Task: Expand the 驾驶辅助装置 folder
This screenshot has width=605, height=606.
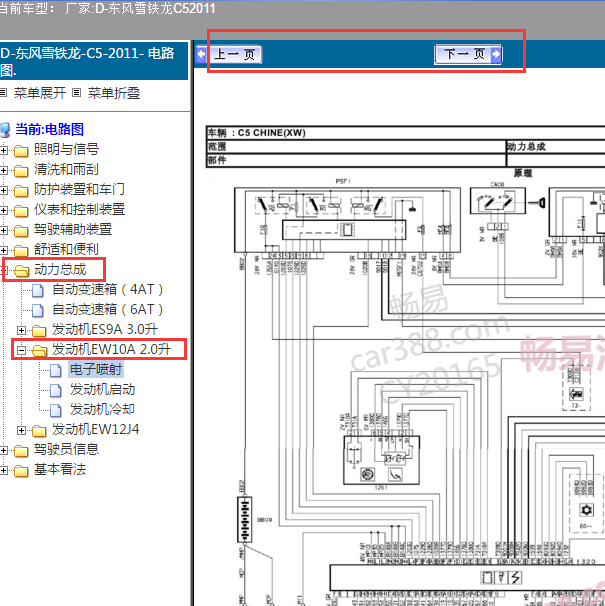Action: 3,231
